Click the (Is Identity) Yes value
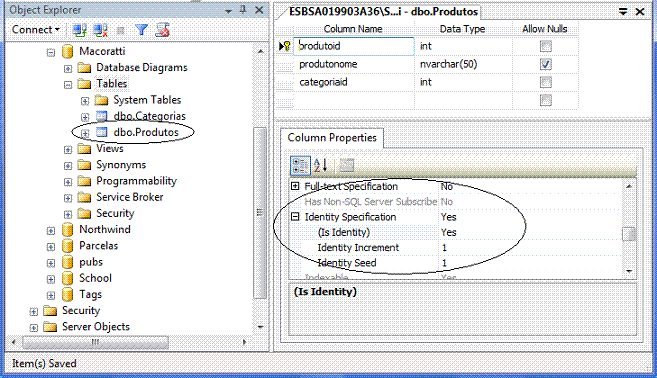 click(x=529, y=233)
